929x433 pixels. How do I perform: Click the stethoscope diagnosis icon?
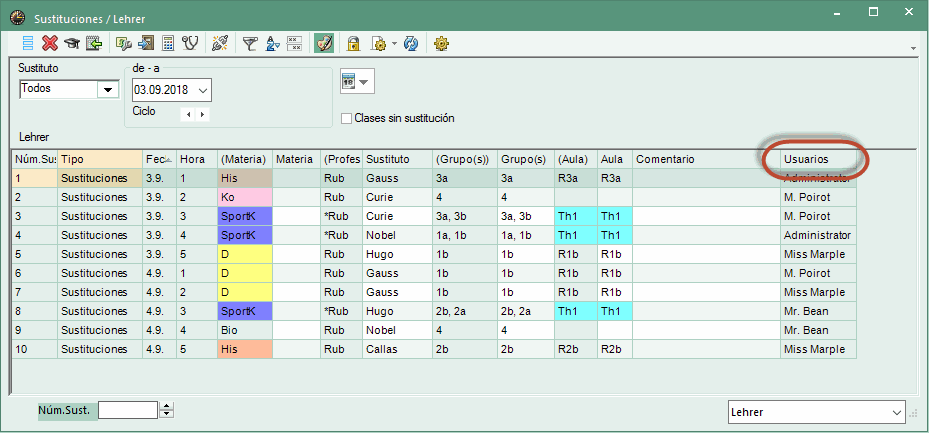pos(190,43)
